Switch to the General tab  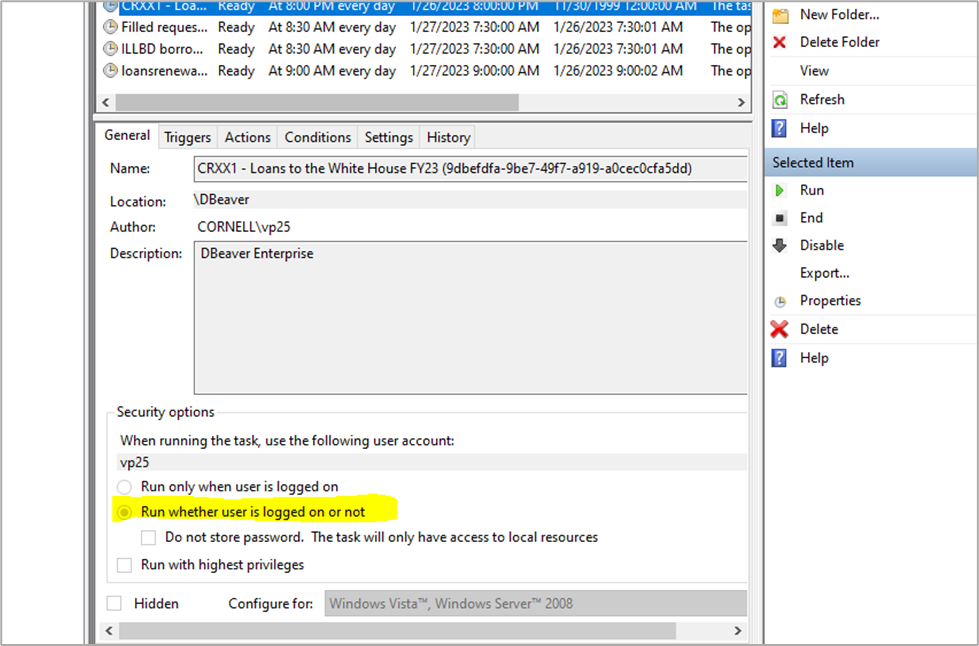(x=127, y=135)
